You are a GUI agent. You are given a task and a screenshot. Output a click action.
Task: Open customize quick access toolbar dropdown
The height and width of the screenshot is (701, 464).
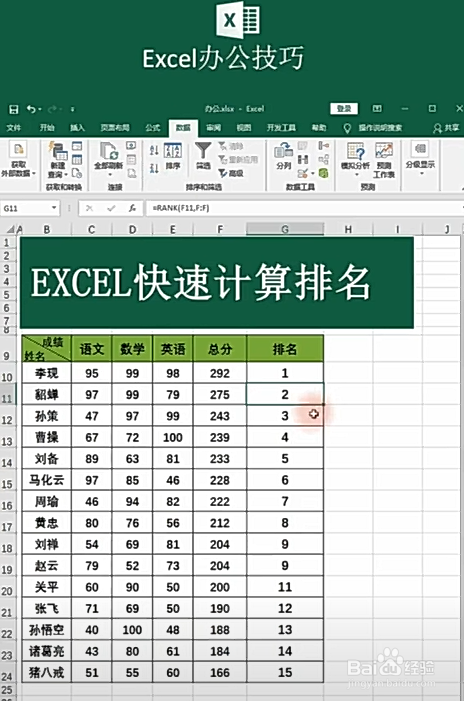tap(72, 109)
